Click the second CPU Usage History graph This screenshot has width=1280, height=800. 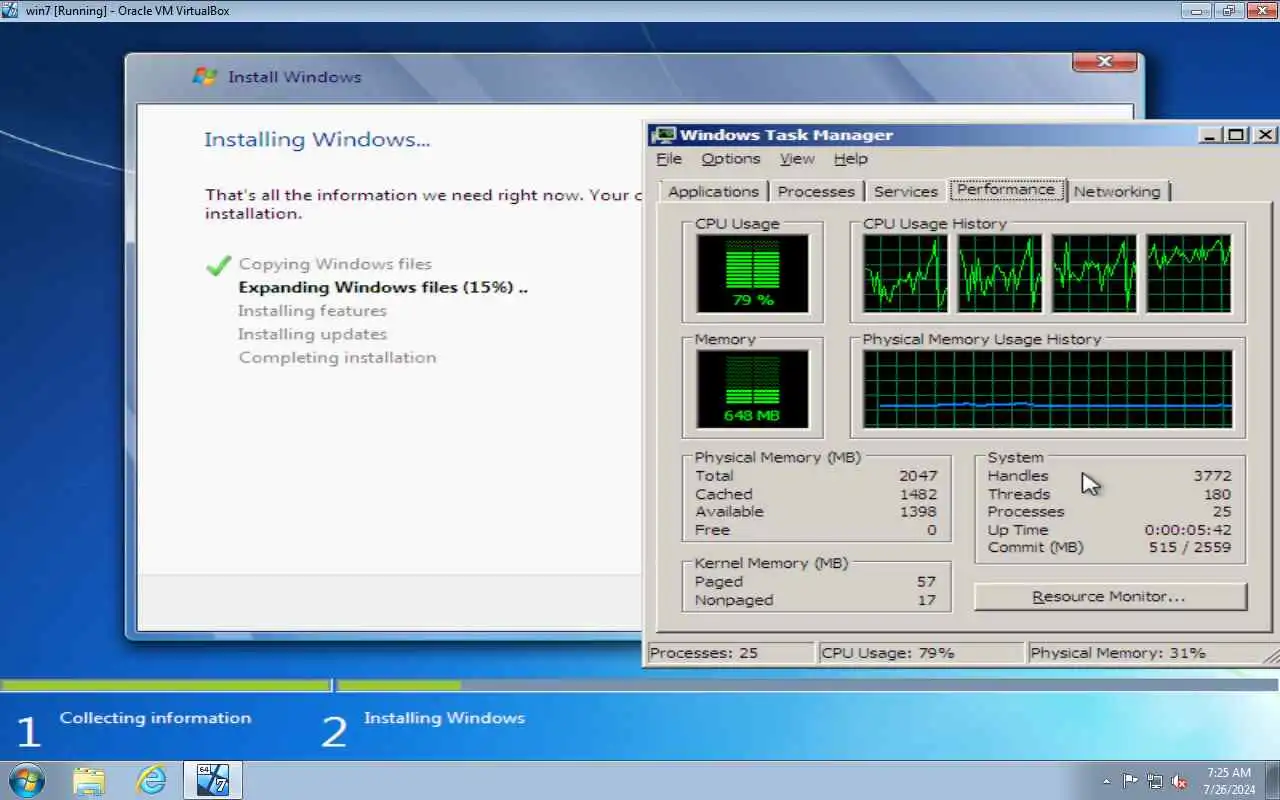pyautogui.click(x=1000, y=273)
